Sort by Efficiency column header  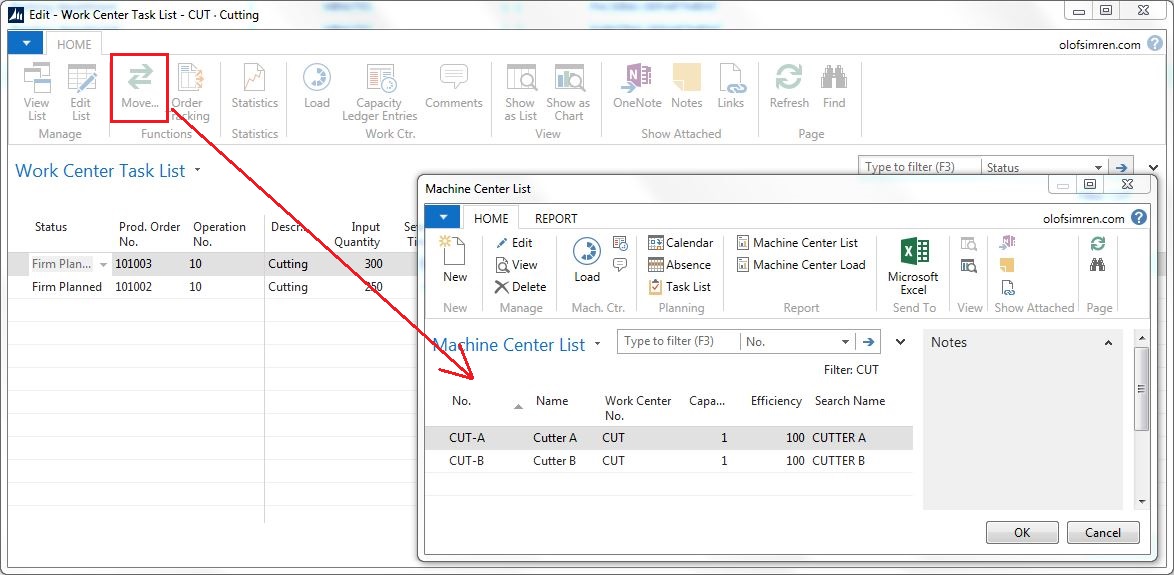[776, 401]
